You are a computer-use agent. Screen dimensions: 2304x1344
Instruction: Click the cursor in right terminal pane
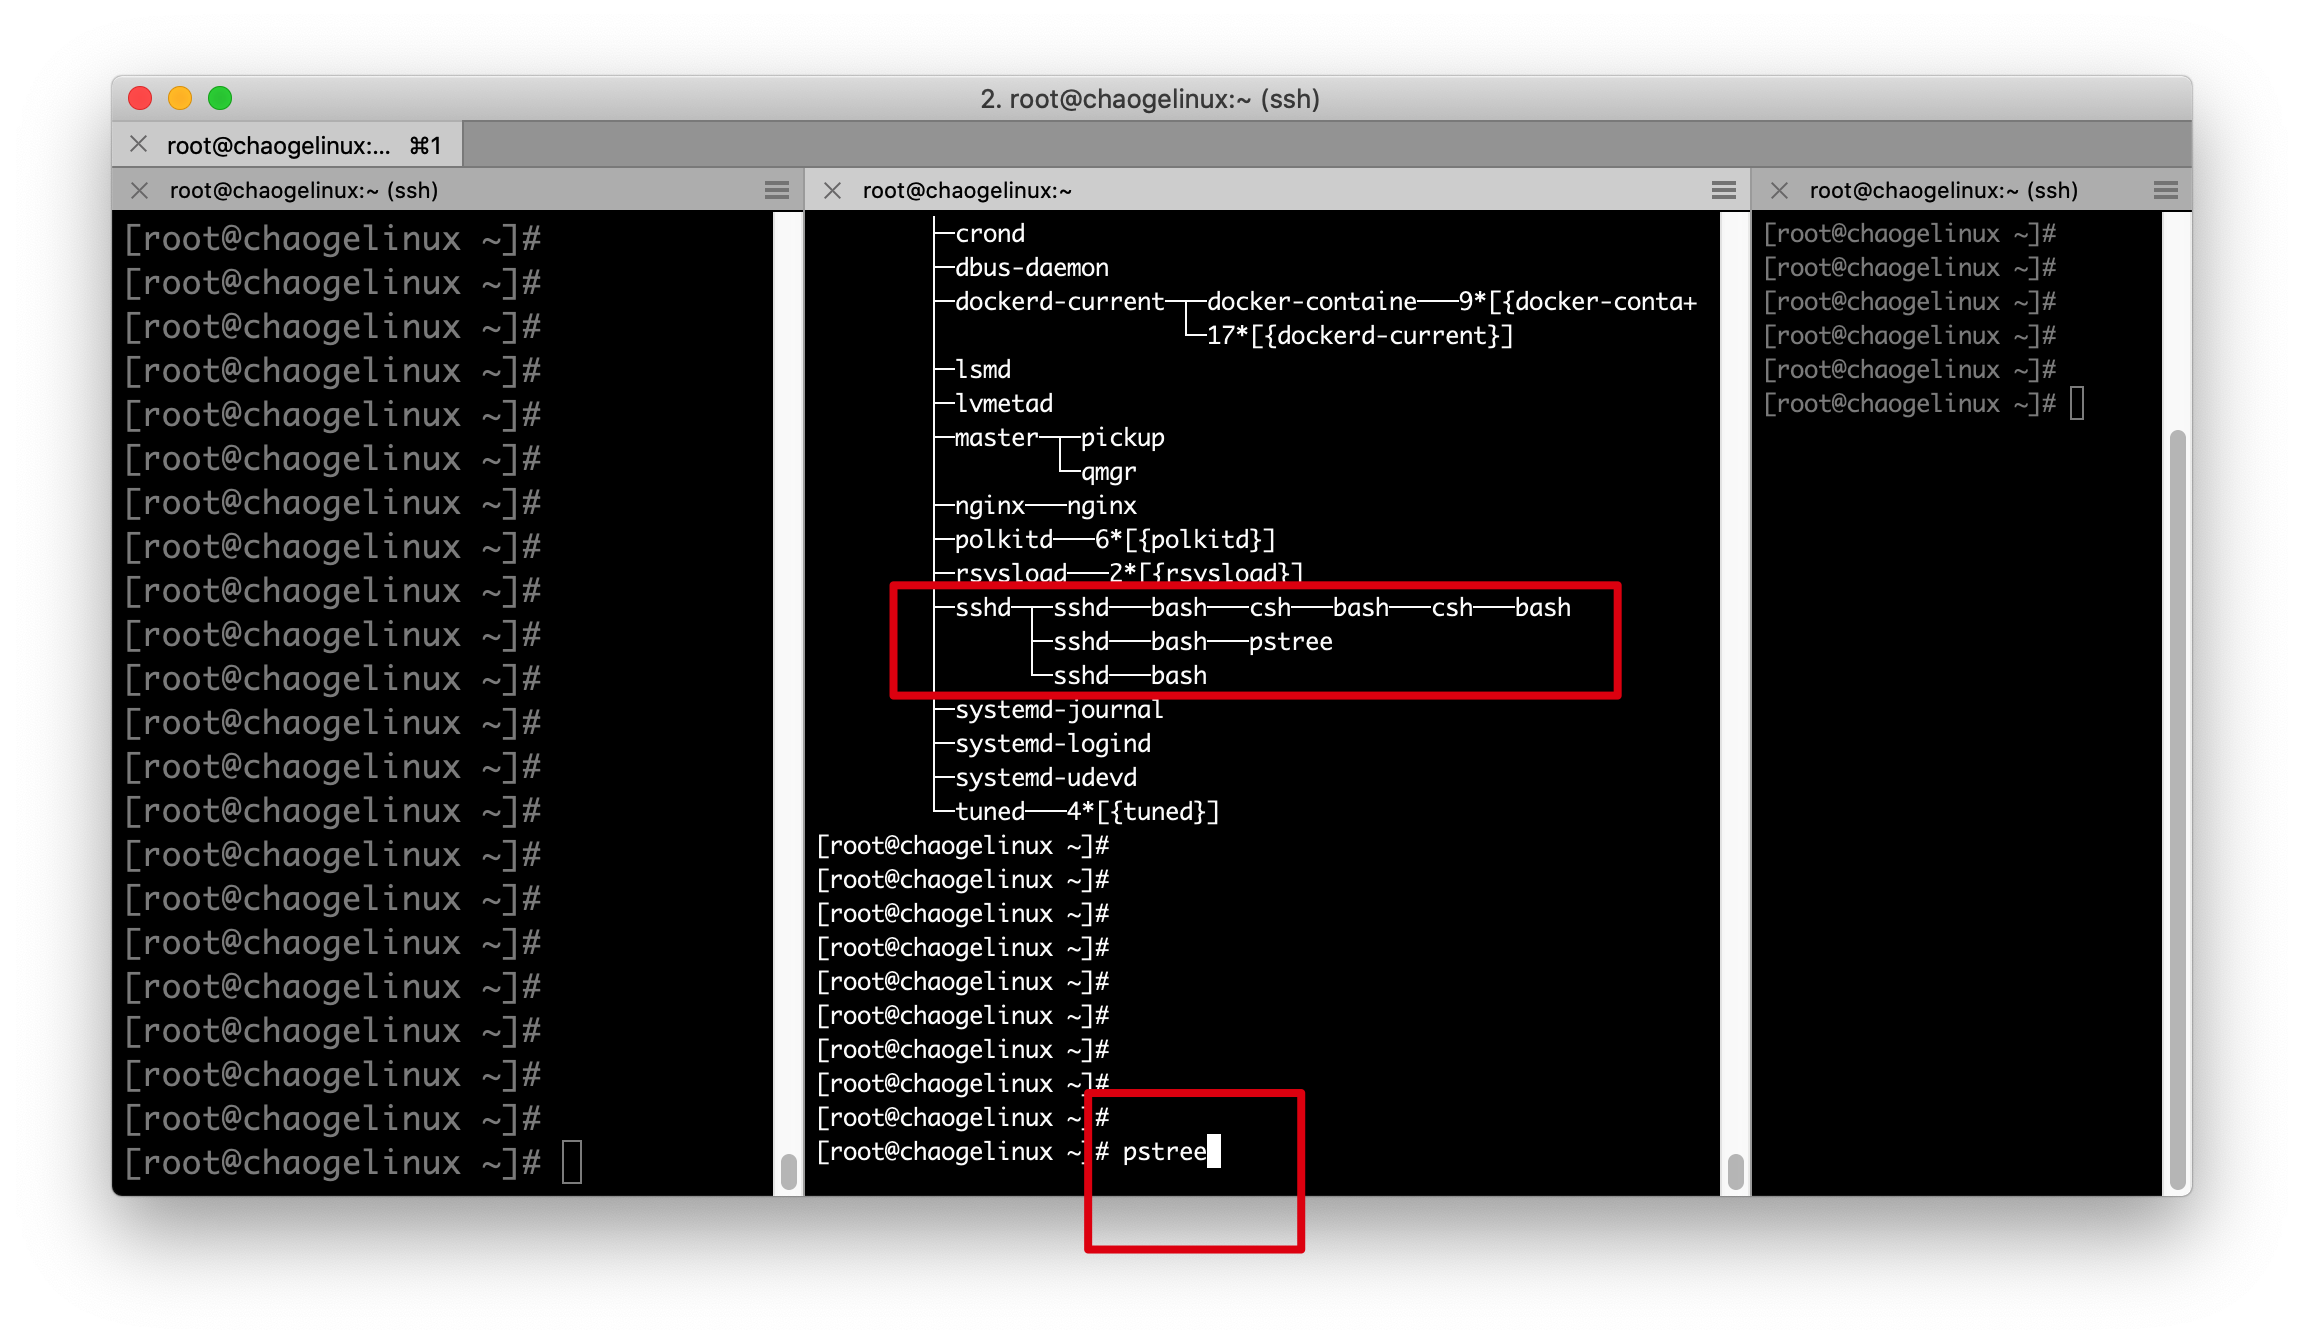point(2077,404)
